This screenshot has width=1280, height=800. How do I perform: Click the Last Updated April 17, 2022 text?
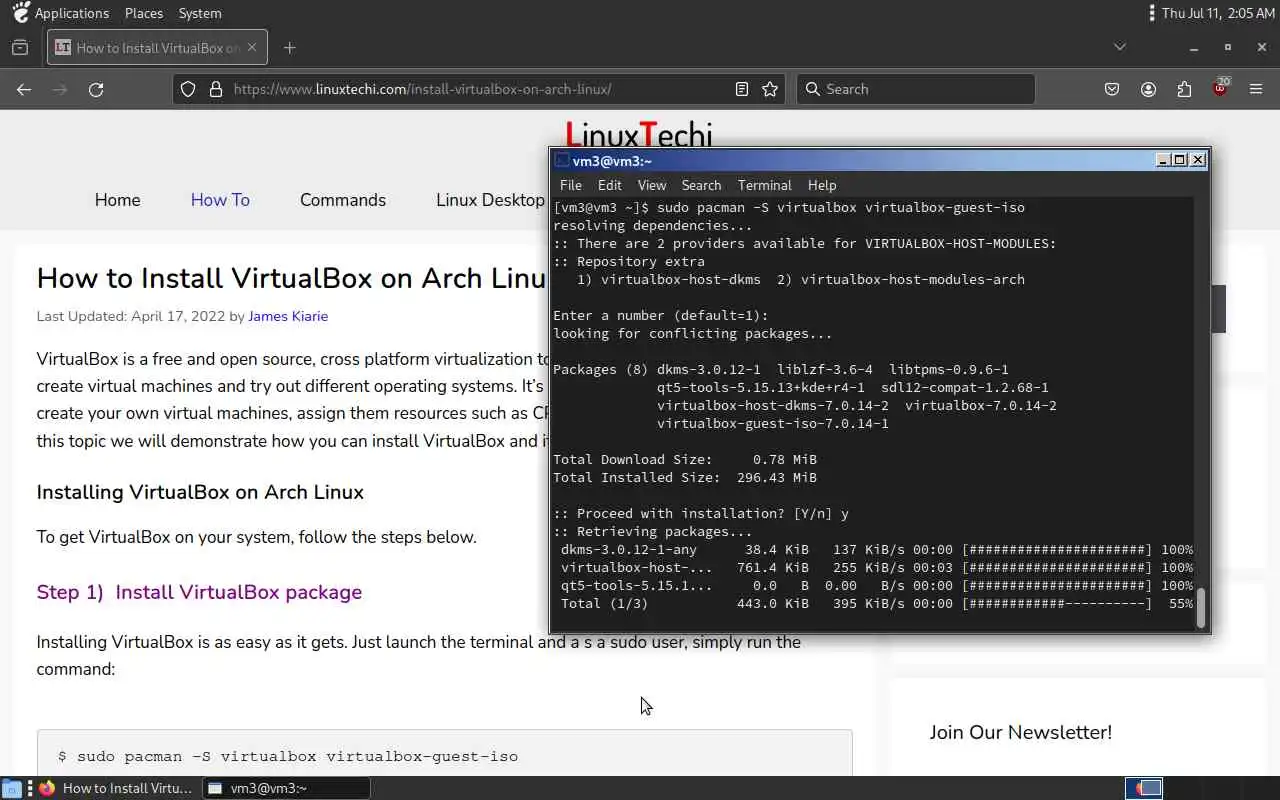click(x=131, y=316)
